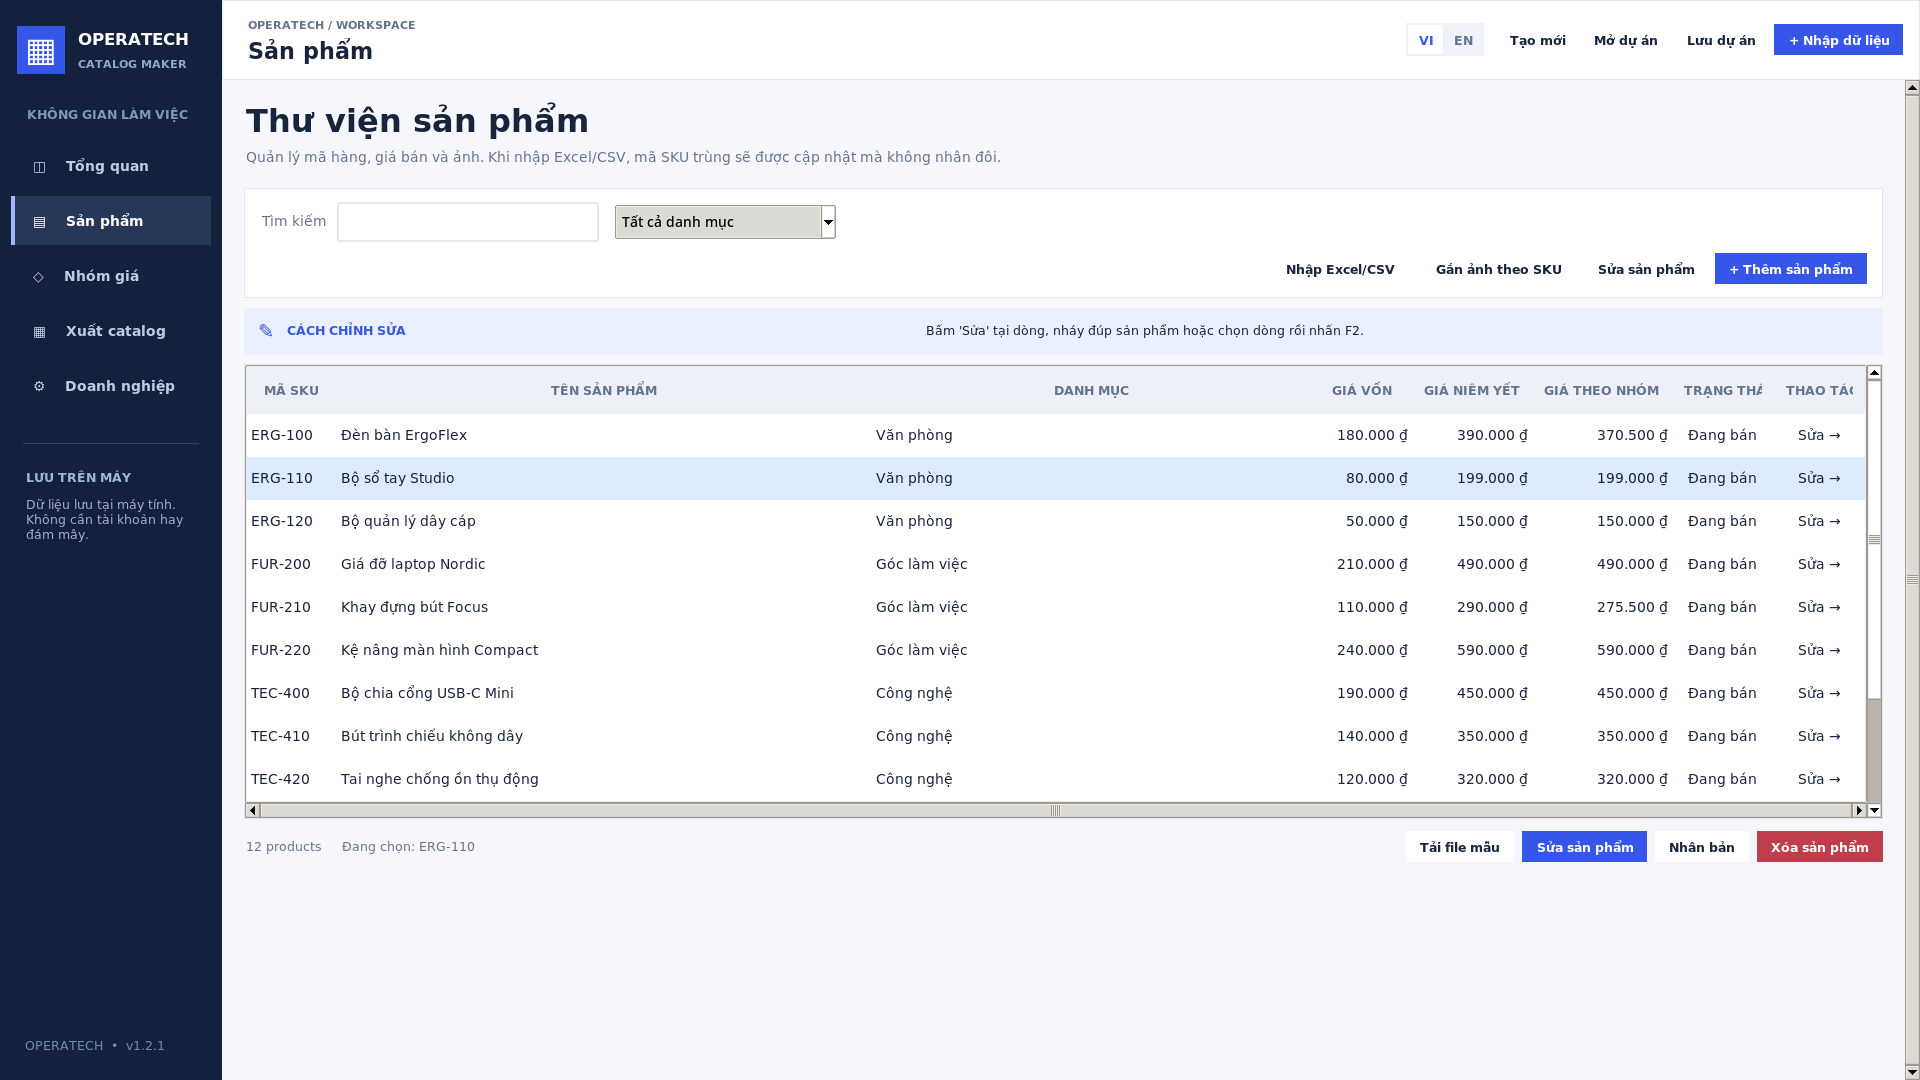Switch language to EN
This screenshot has width=1920, height=1080.
(x=1463, y=40)
